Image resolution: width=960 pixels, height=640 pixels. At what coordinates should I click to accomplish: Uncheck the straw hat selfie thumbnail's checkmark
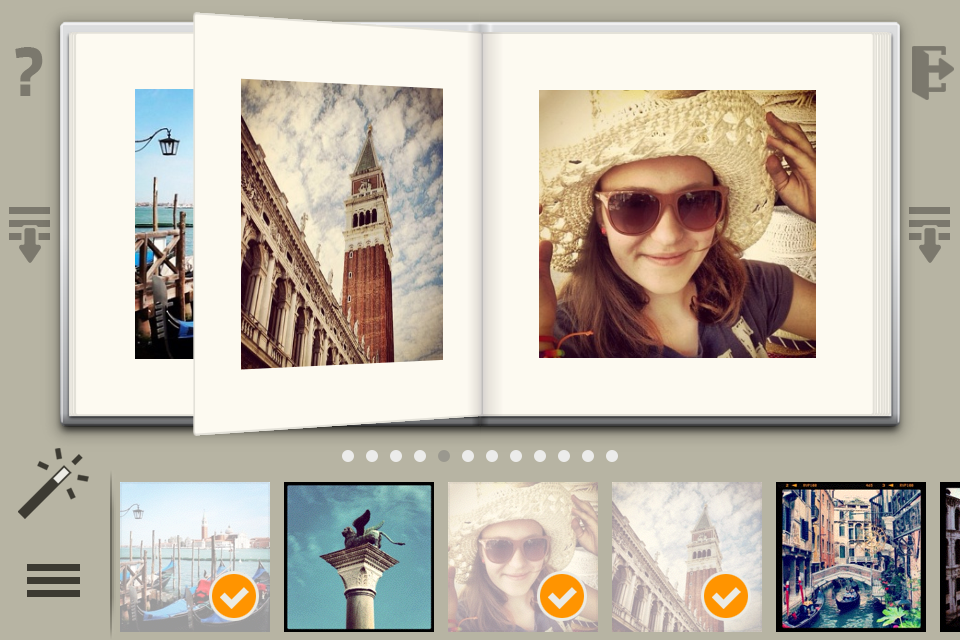point(561,597)
